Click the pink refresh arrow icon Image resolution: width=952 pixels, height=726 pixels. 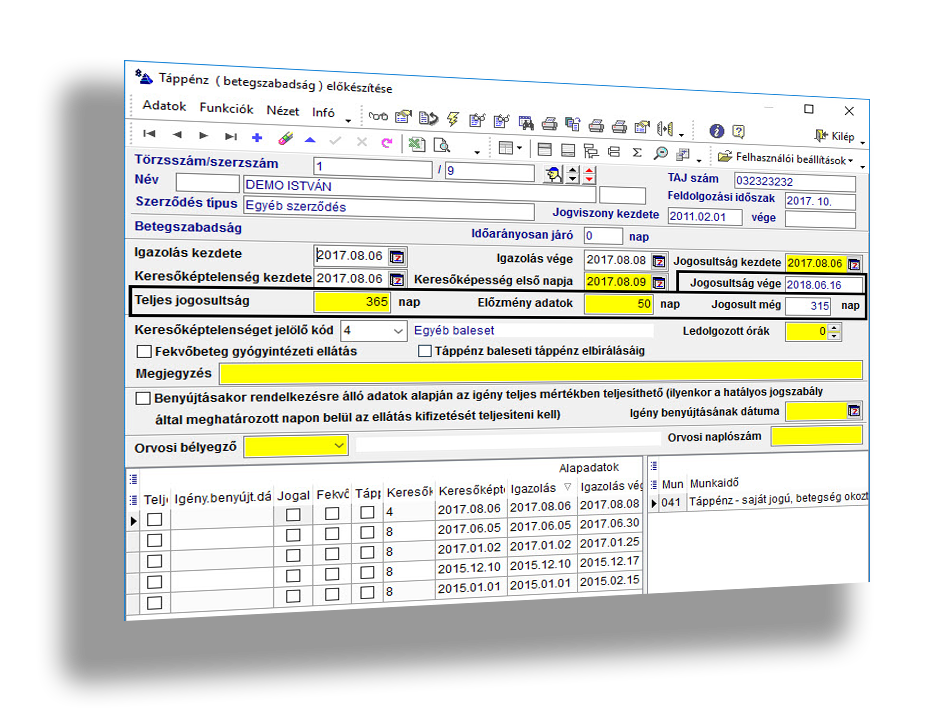(x=387, y=143)
